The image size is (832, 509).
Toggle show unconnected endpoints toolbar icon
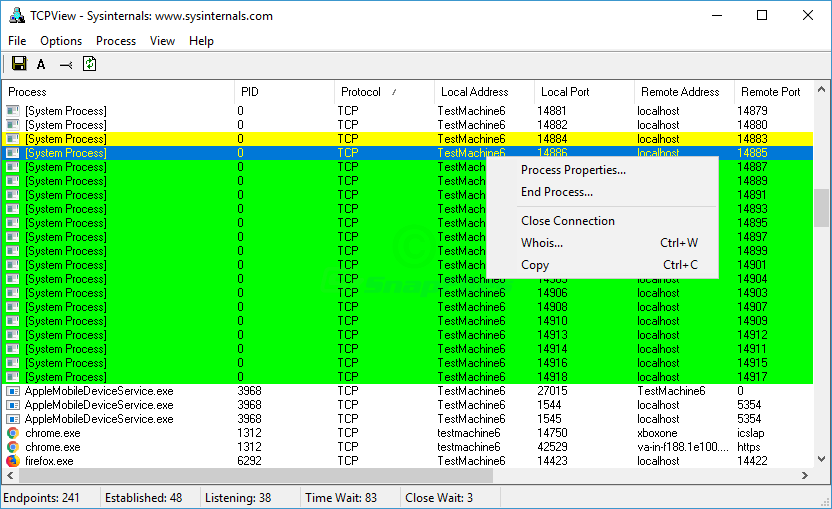click(66, 65)
